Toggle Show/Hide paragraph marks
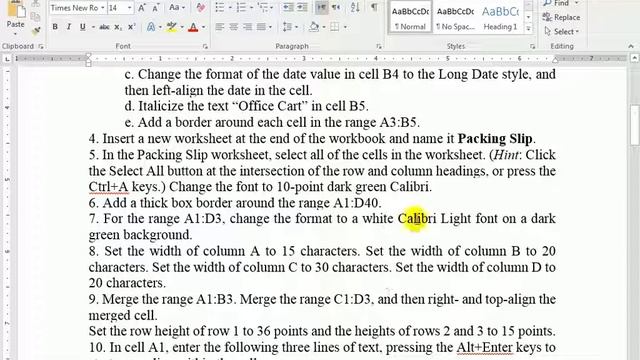 (x=374, y=7)
